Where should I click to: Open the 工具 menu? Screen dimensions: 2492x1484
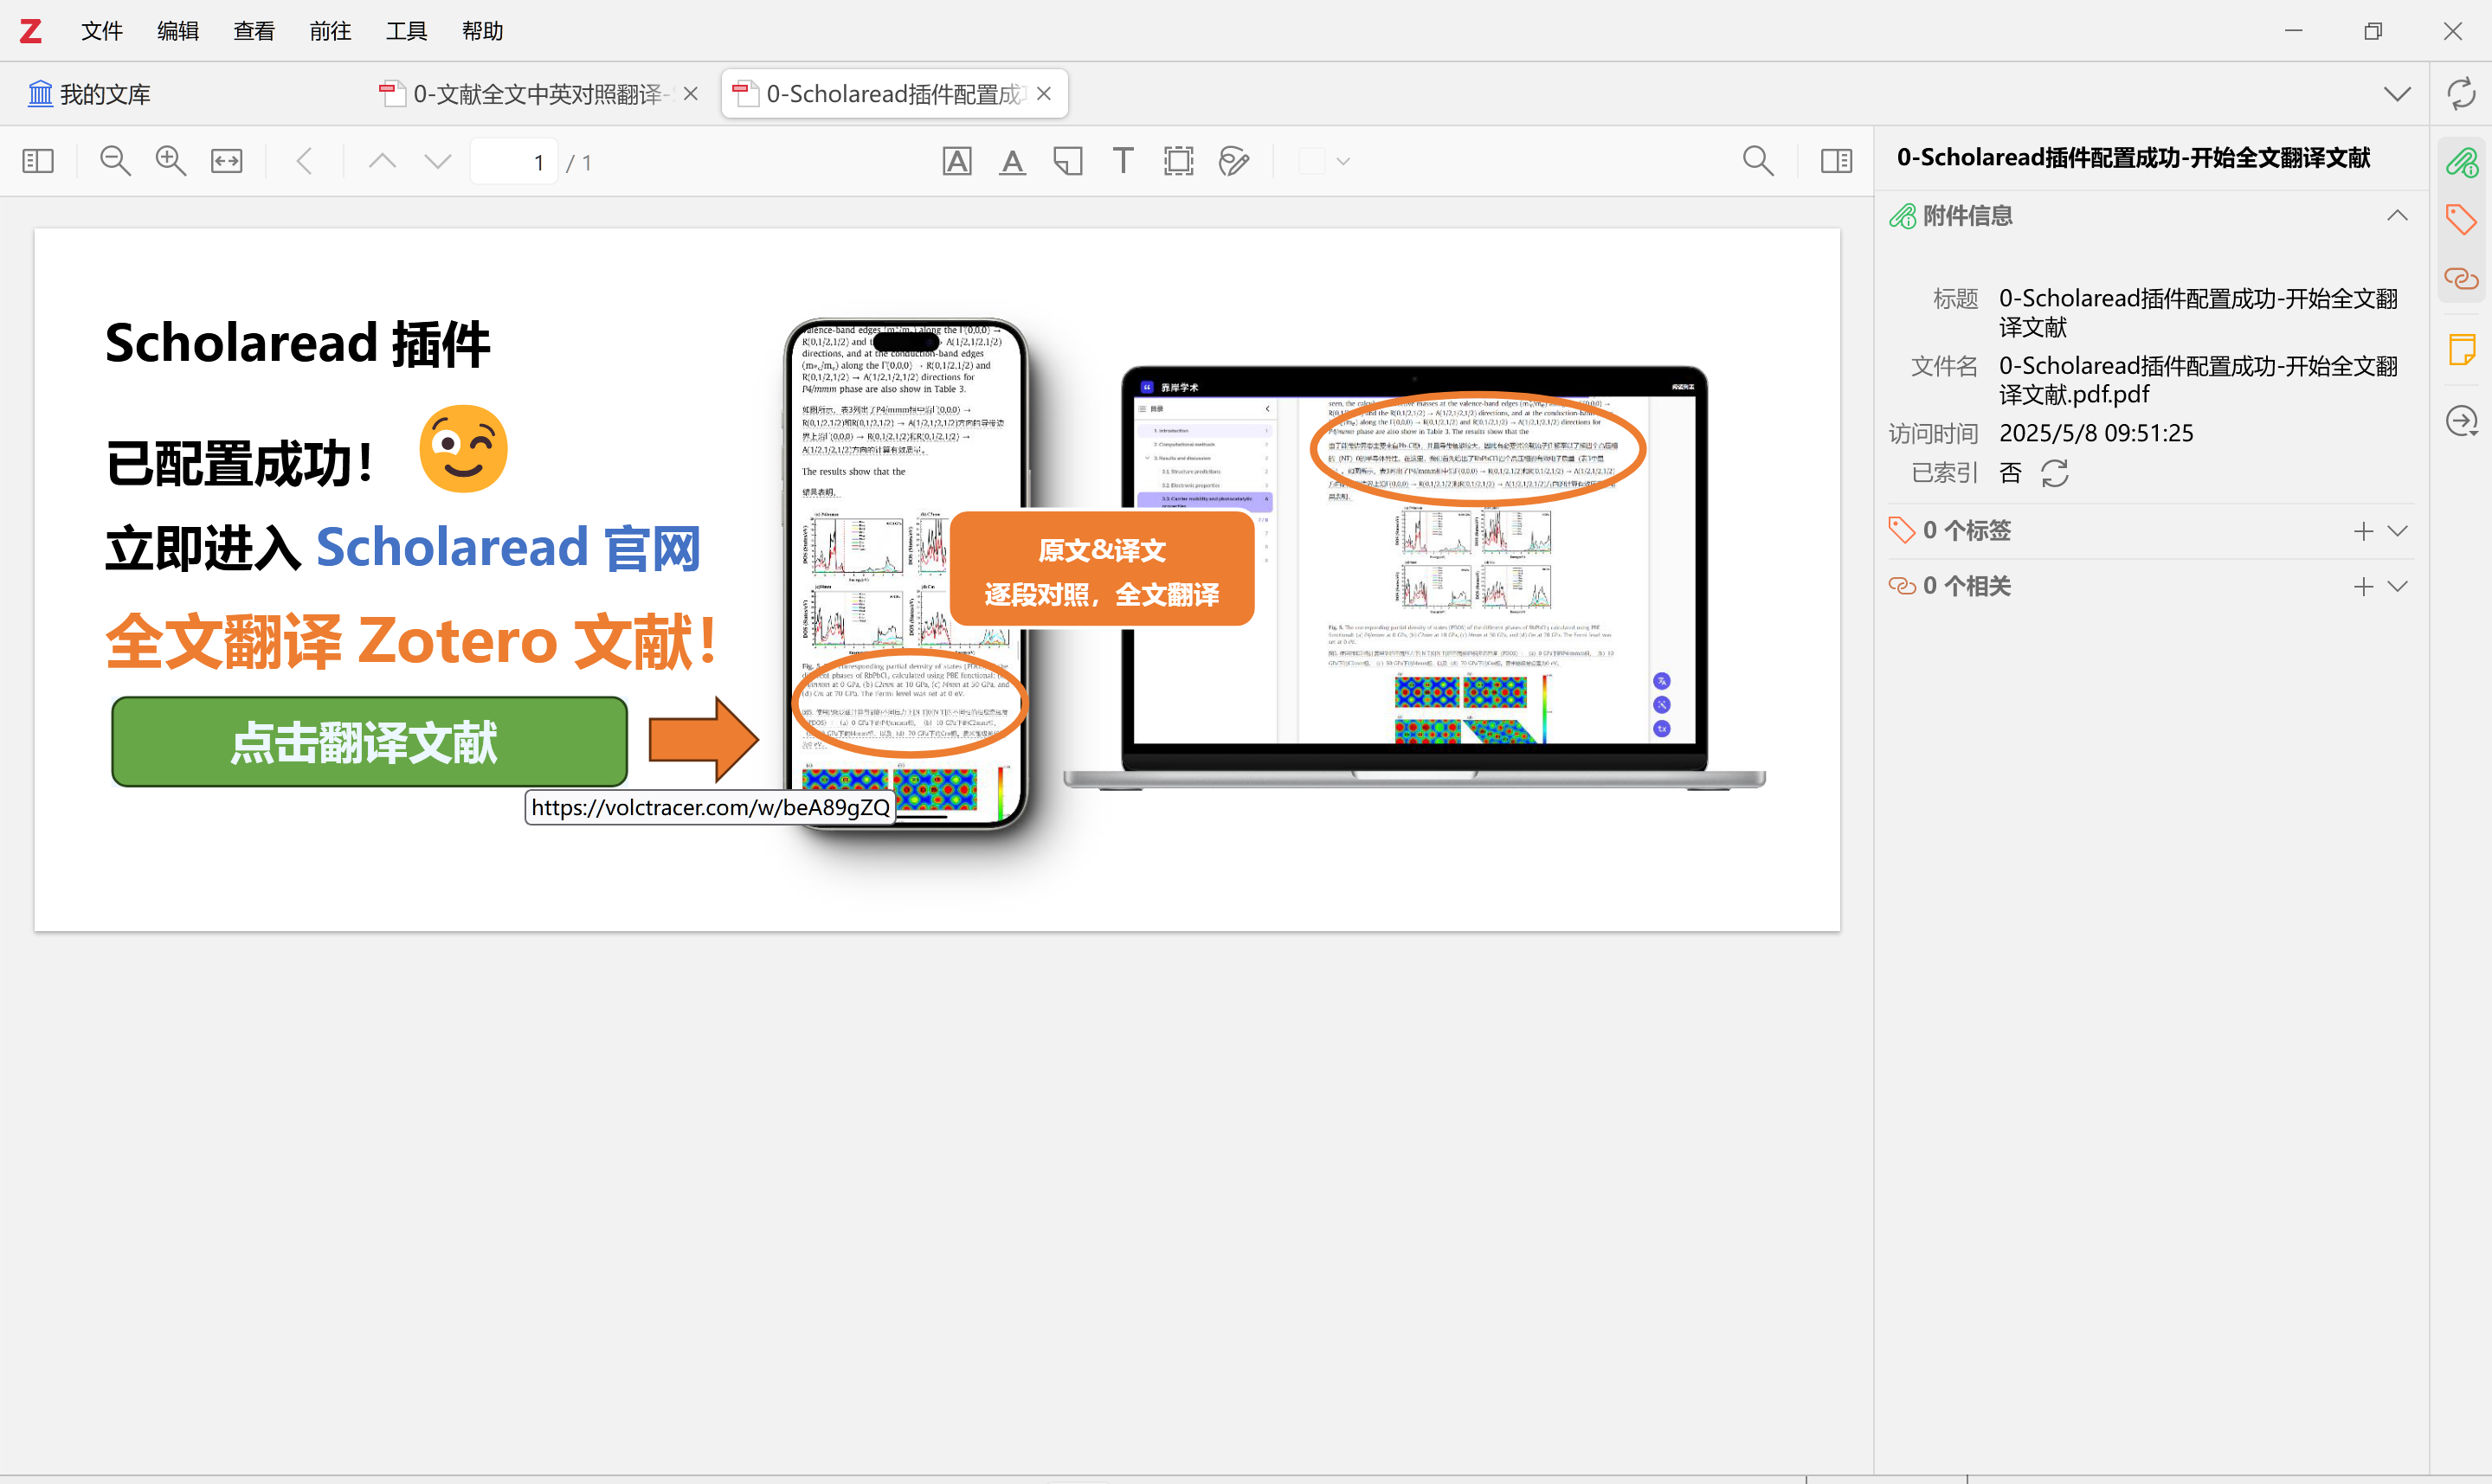tap(406, 31)
